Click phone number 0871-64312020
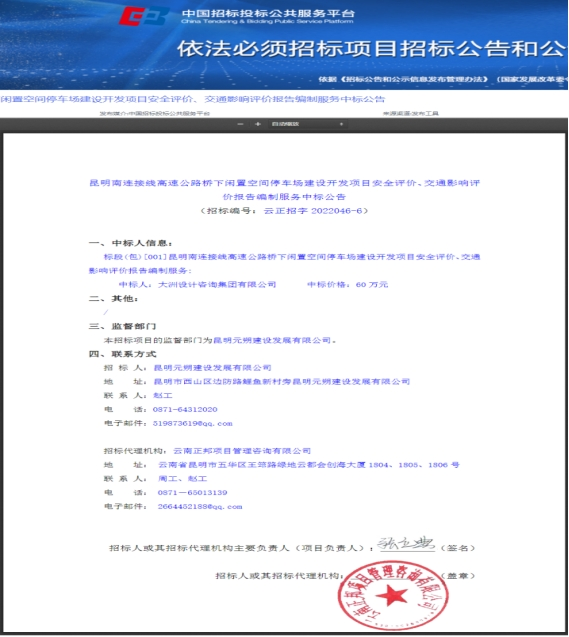The image size is (569, 637). point(185,410)
